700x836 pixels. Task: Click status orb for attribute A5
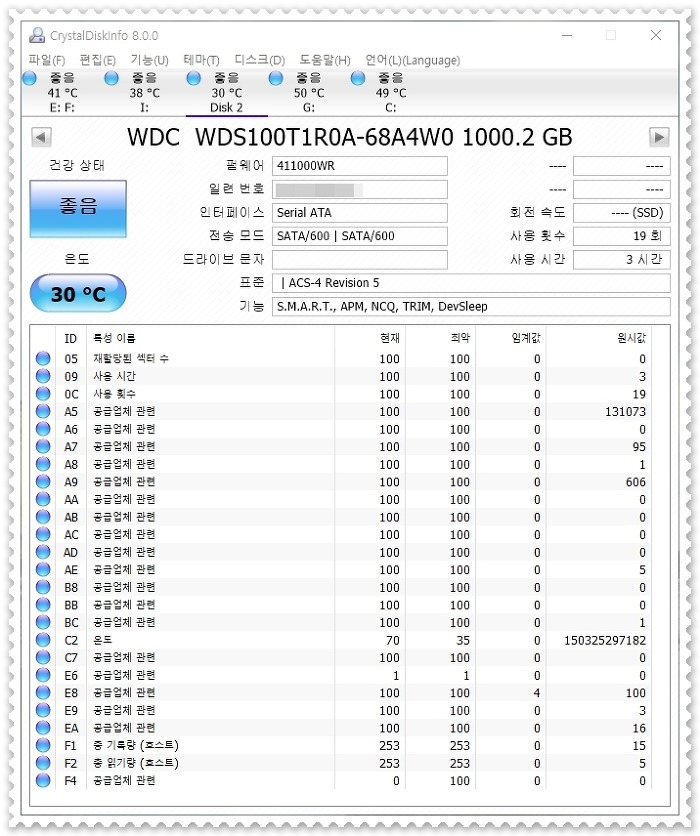[43, 412]
